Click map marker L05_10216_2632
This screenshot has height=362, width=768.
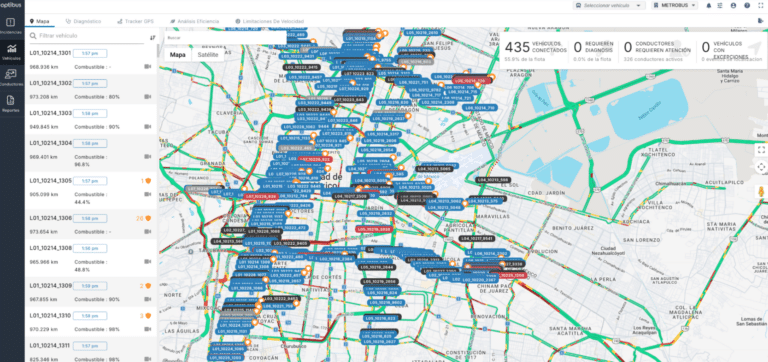click(376, 214)
